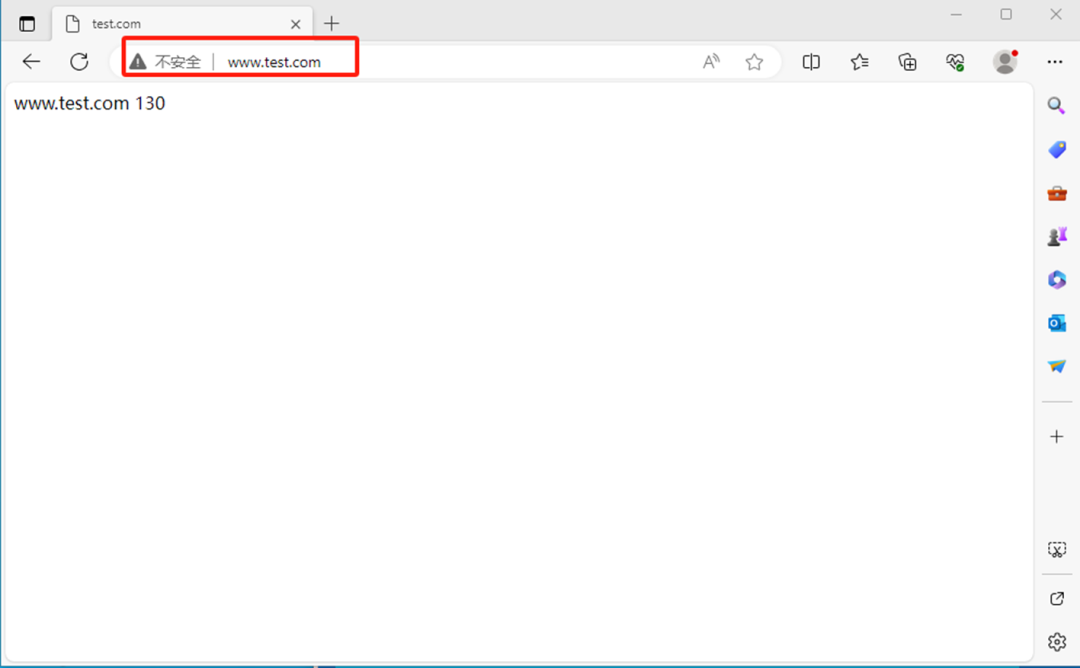The width and height of the screenshot is (1080, 668).
Task: Add this page to favorites
Action: pos(754,62)
